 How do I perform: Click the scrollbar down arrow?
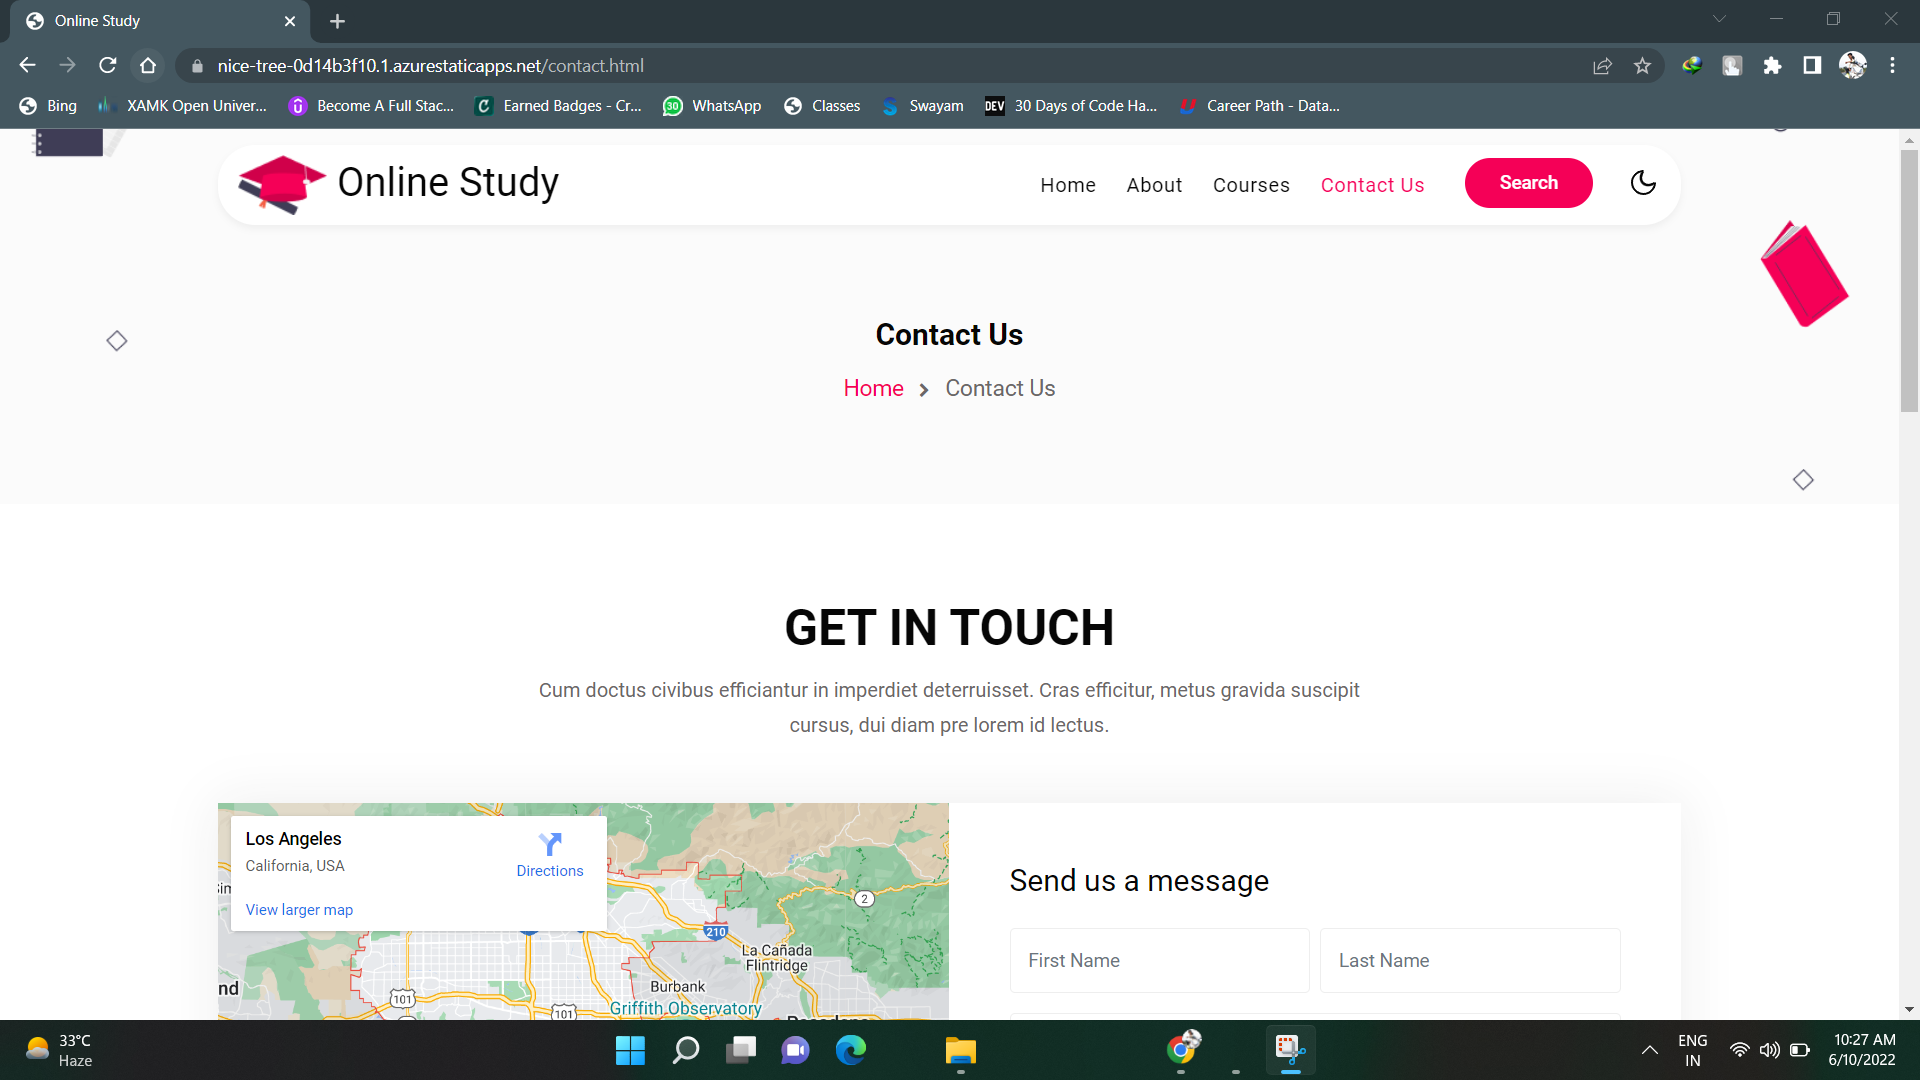pyautogui.click(x=1909, y=1010)
